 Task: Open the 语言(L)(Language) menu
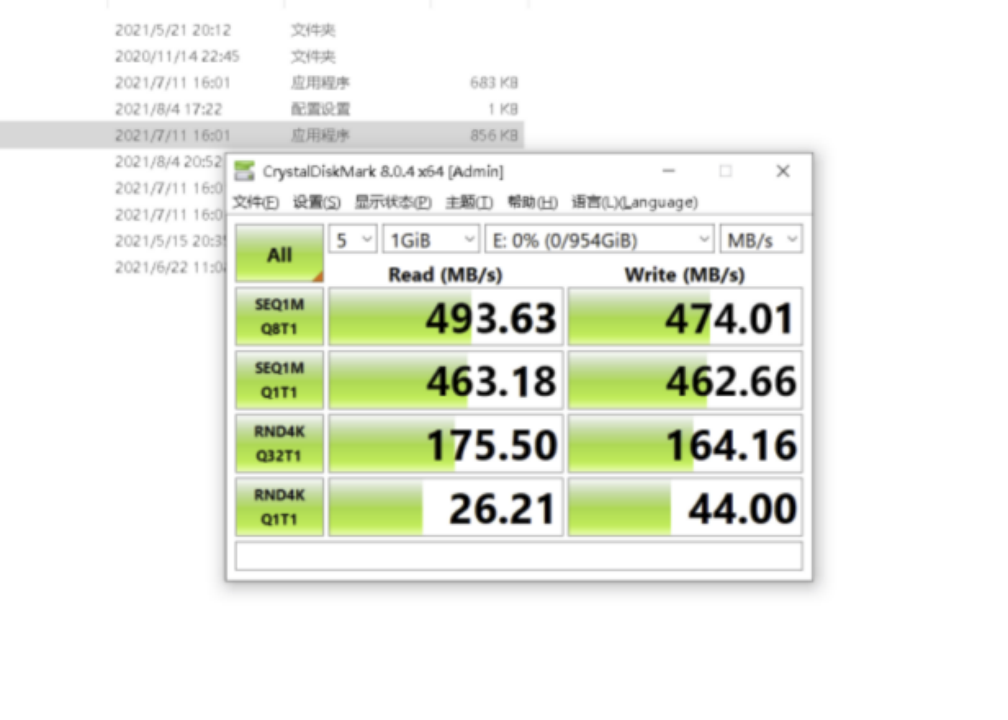click(634, 202)
